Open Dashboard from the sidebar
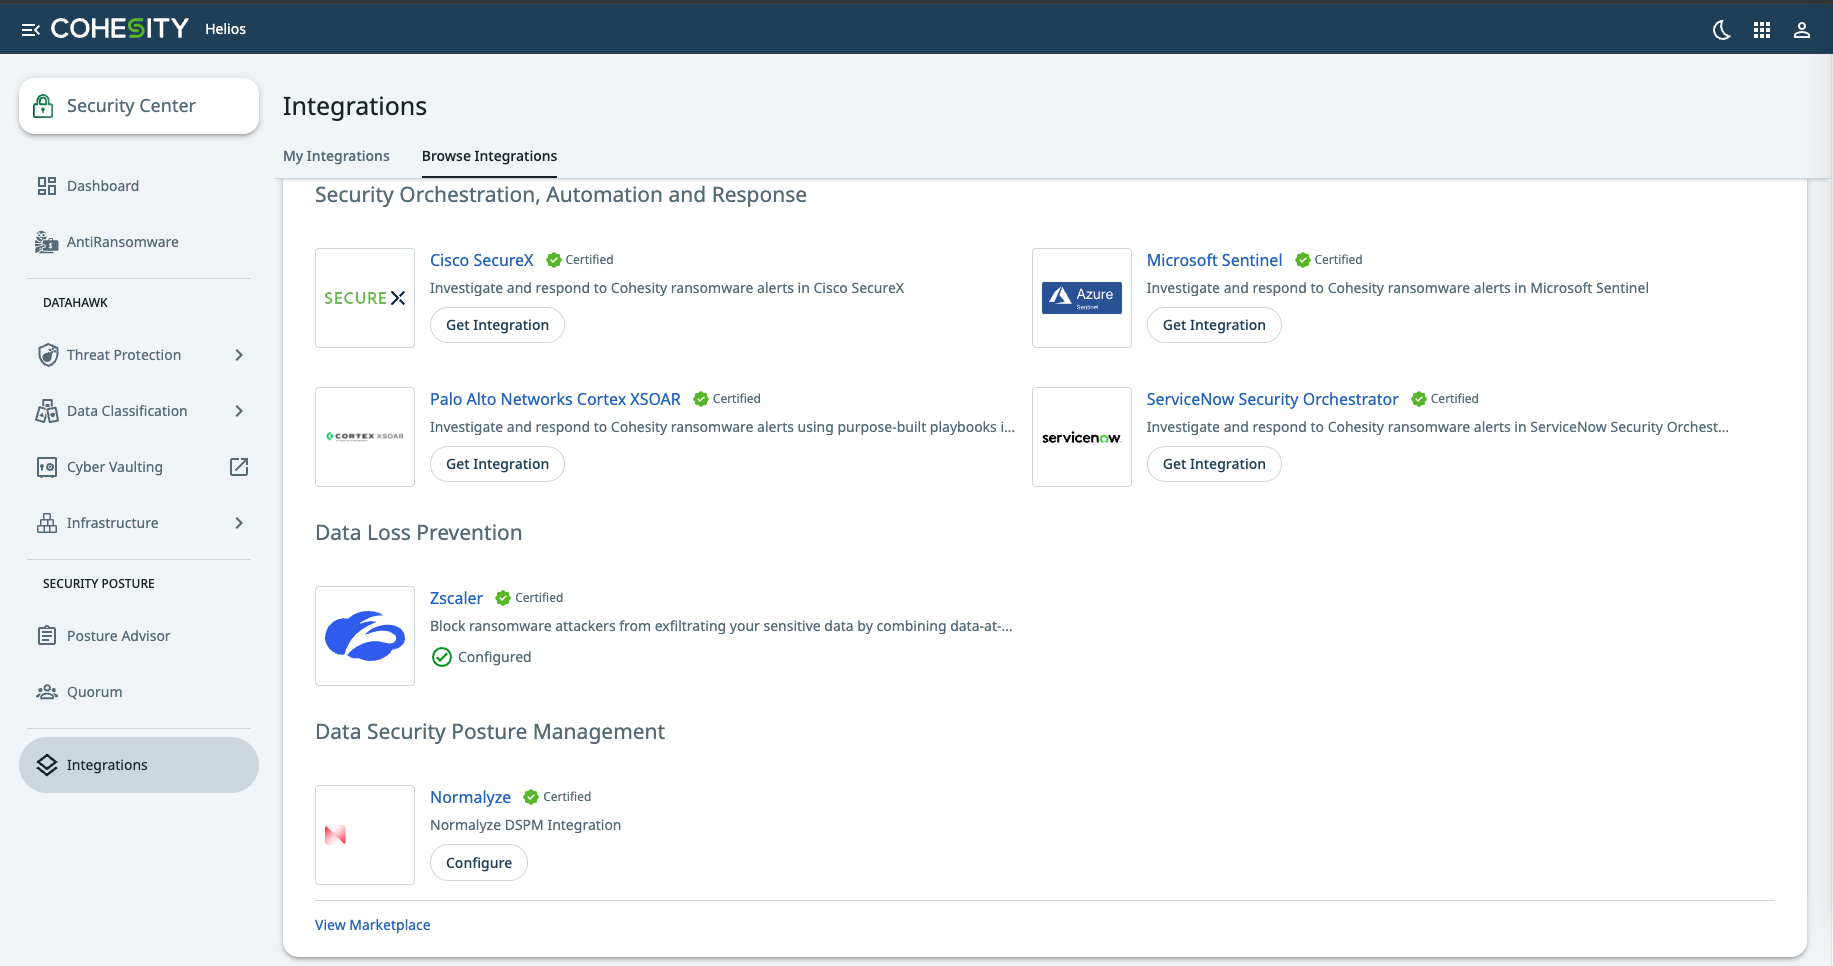Viewport: 1833px width, 966px height. [102, 186]
